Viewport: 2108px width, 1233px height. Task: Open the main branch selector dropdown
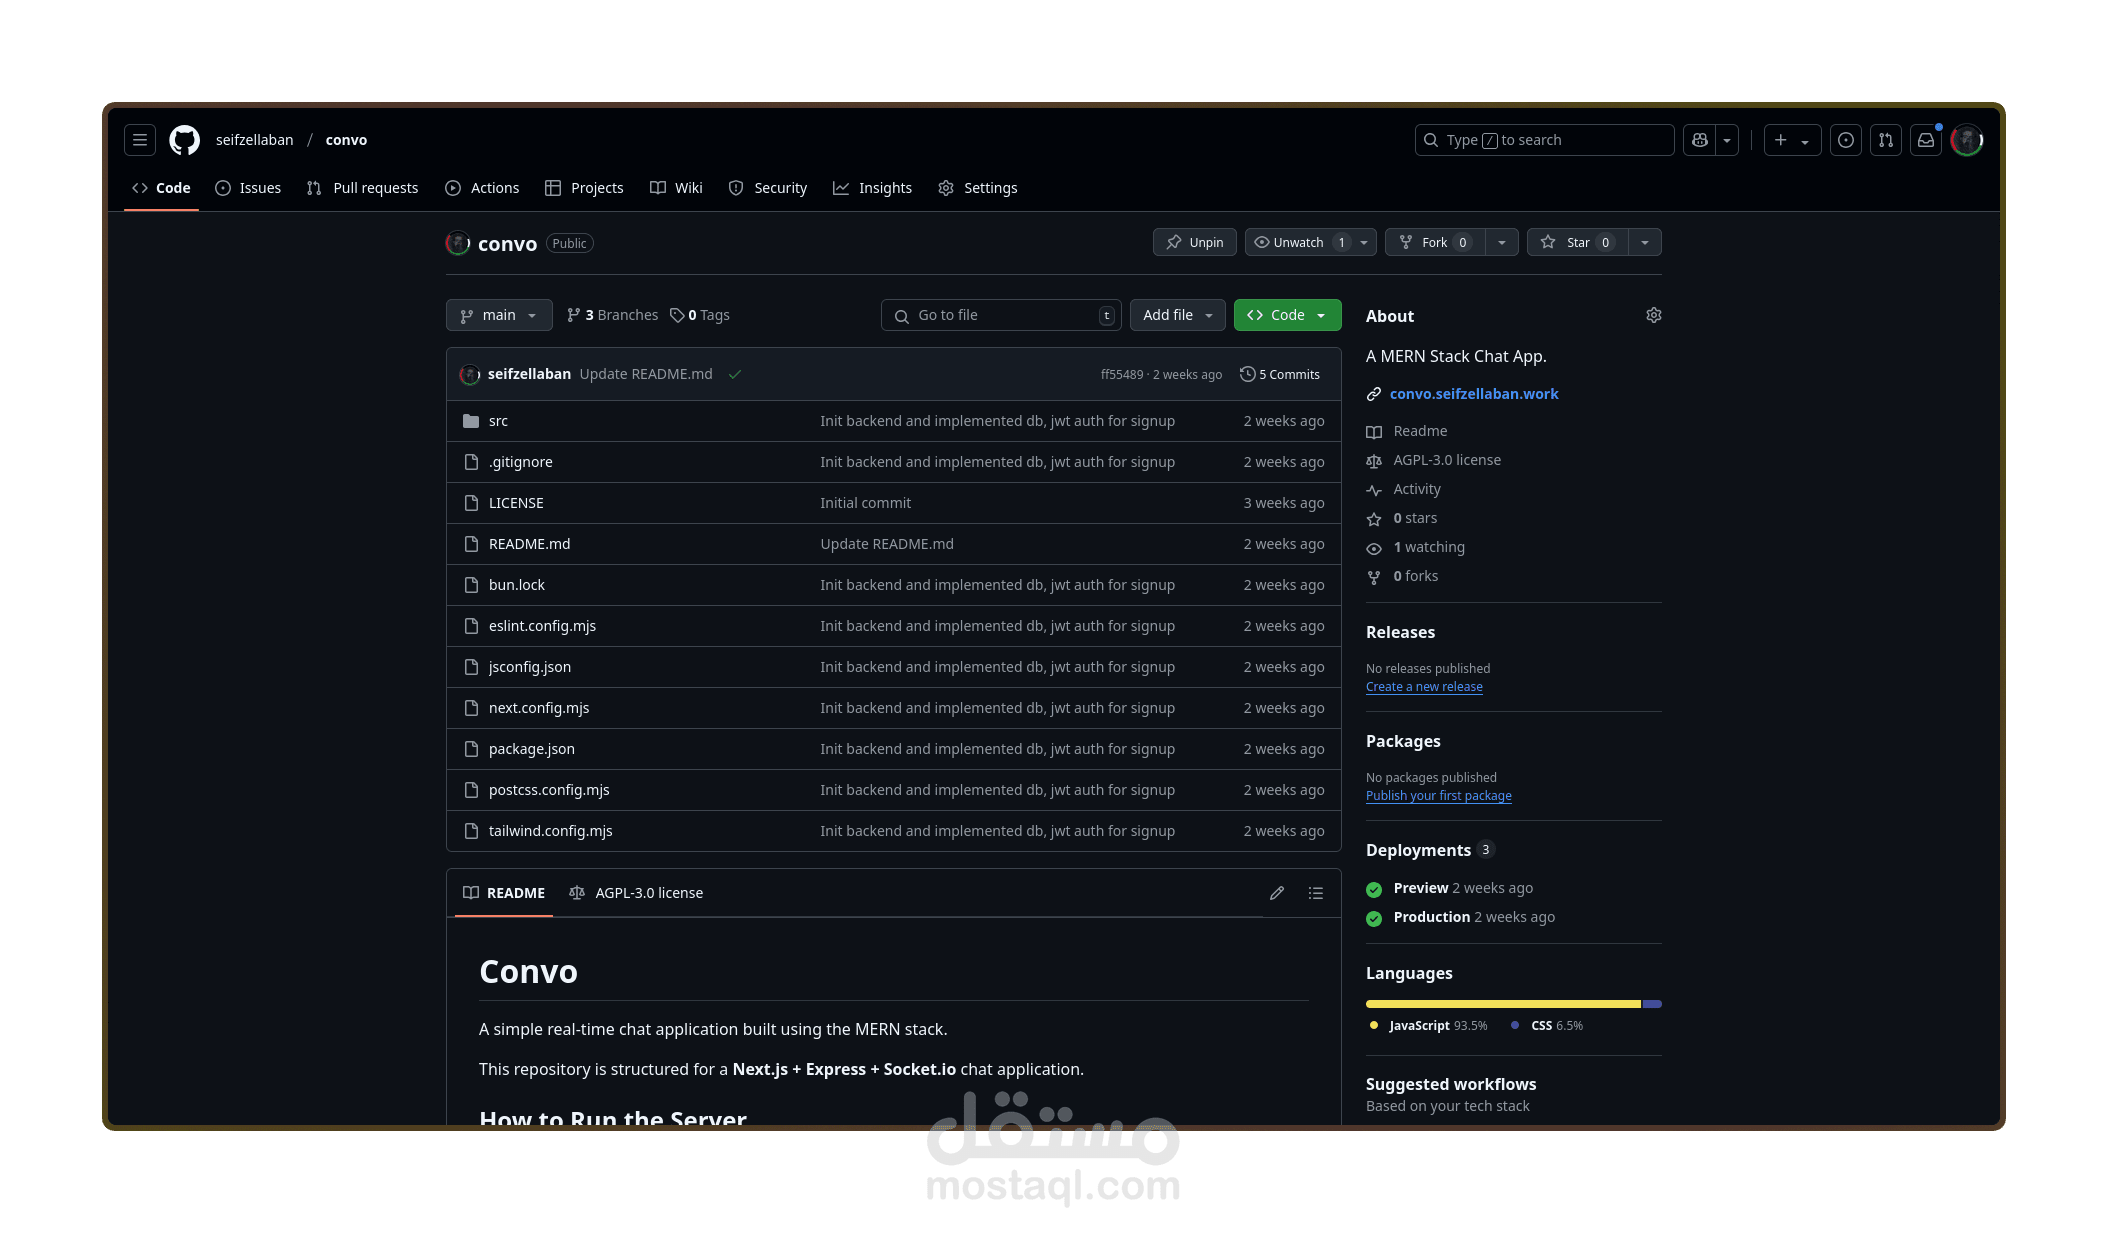pyautogui.click(x=499, y=315)
